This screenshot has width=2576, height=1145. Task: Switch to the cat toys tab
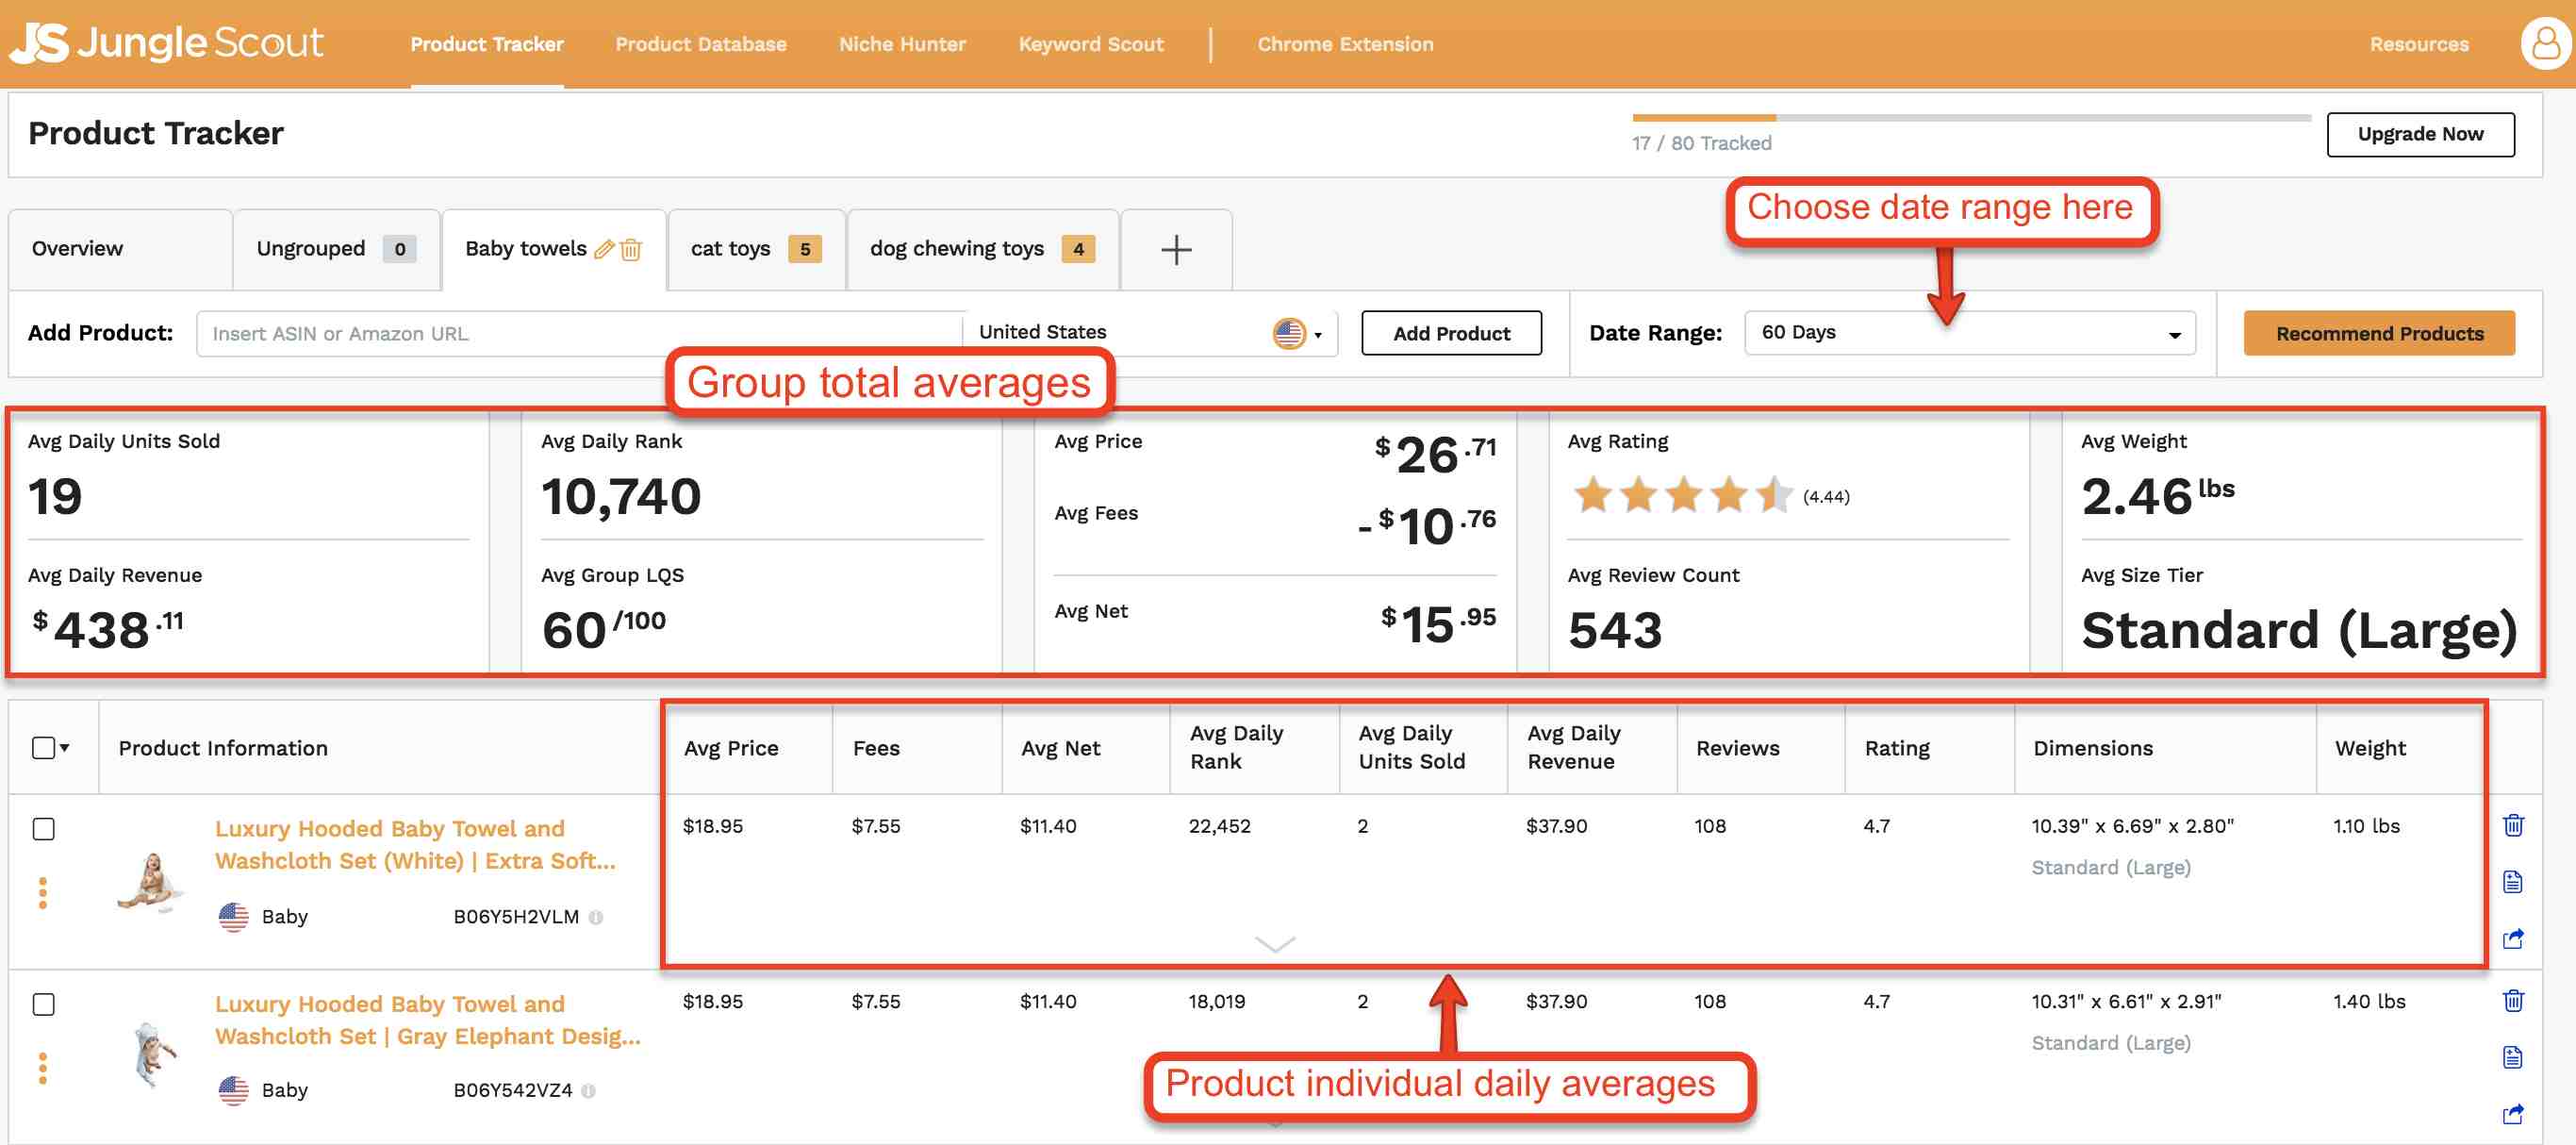tap(756, 250)
